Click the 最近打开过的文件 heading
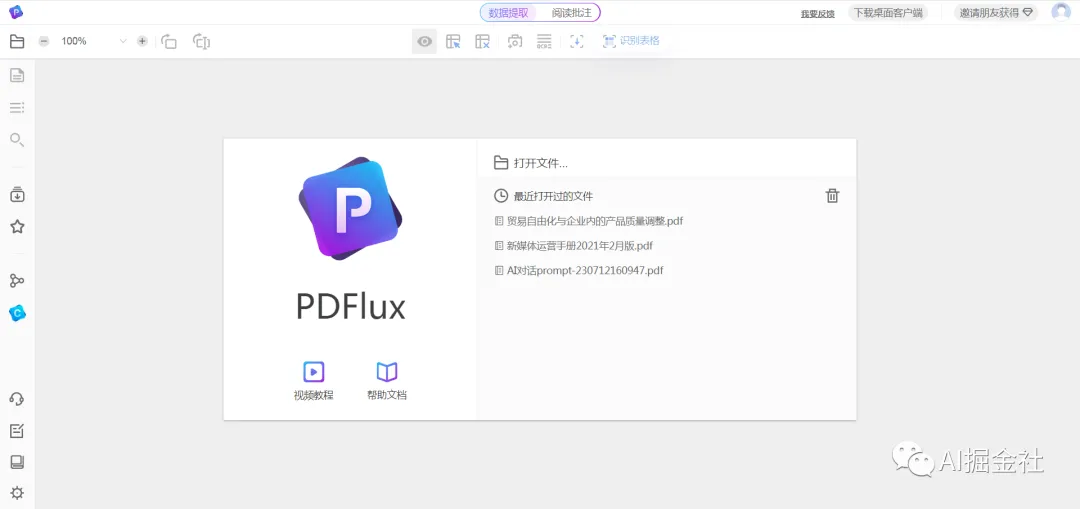 coord(553,196)
